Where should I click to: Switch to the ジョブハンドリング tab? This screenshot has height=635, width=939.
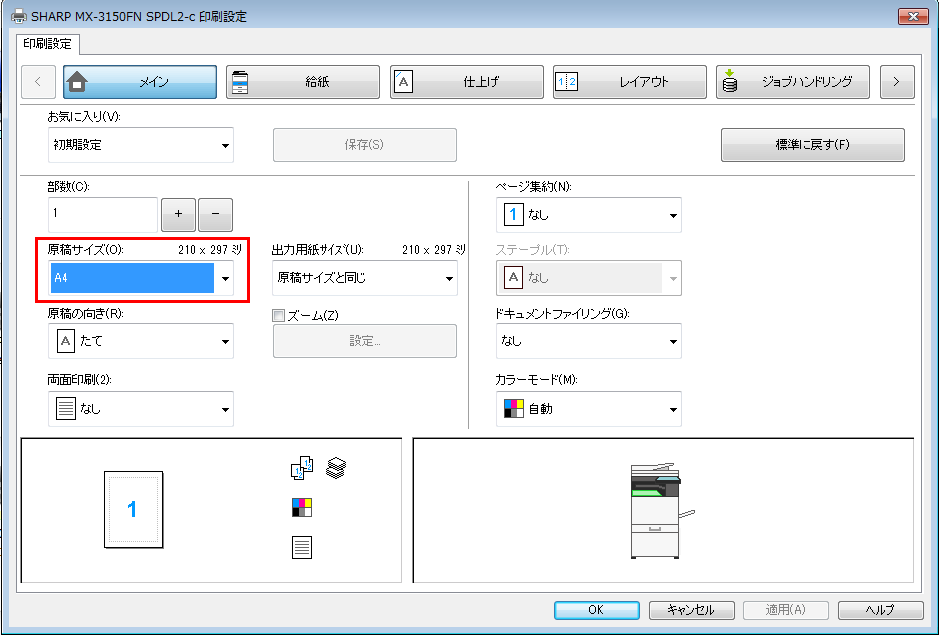(x=793, y=82)
